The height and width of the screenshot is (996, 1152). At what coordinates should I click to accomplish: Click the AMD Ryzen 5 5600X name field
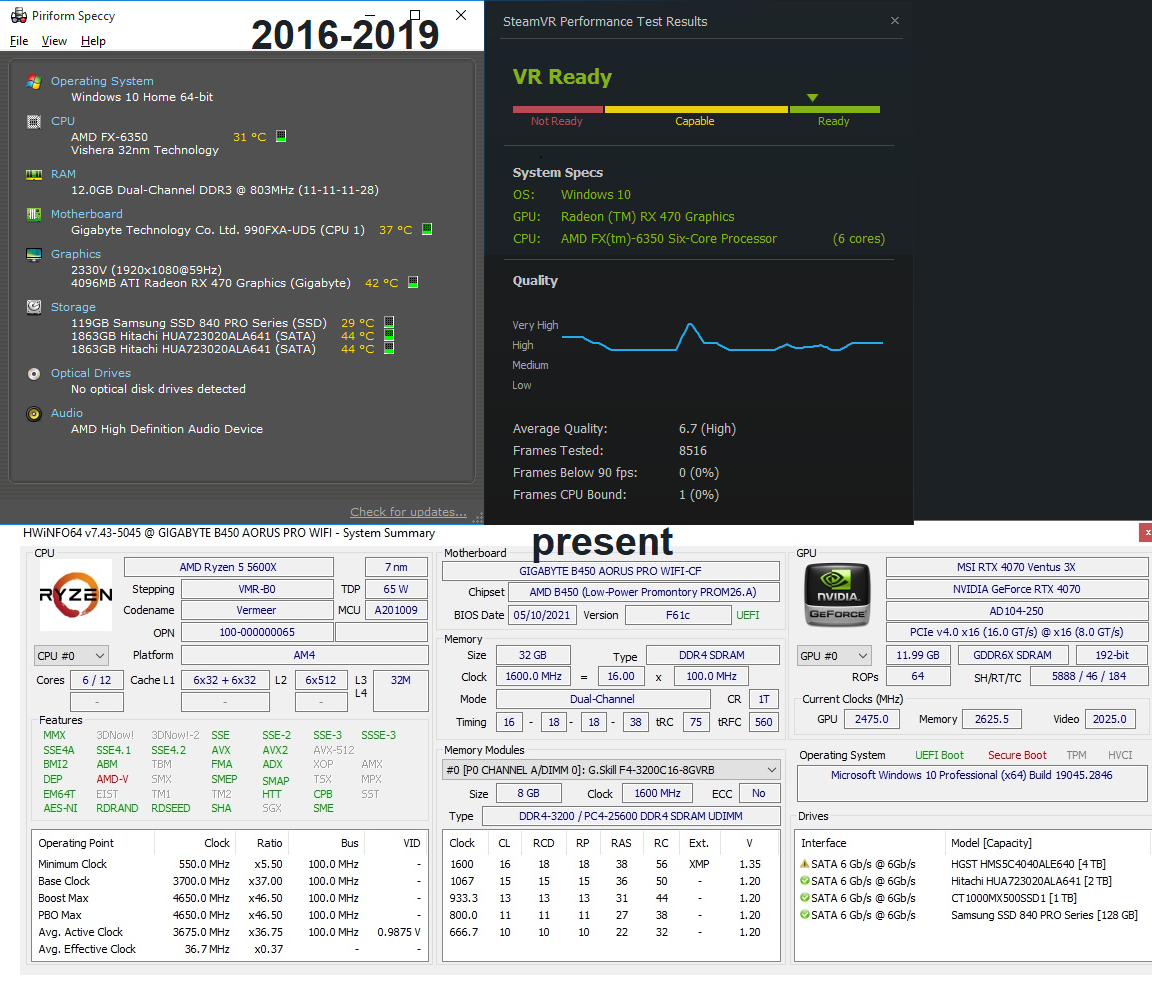[x=228, y=567]
